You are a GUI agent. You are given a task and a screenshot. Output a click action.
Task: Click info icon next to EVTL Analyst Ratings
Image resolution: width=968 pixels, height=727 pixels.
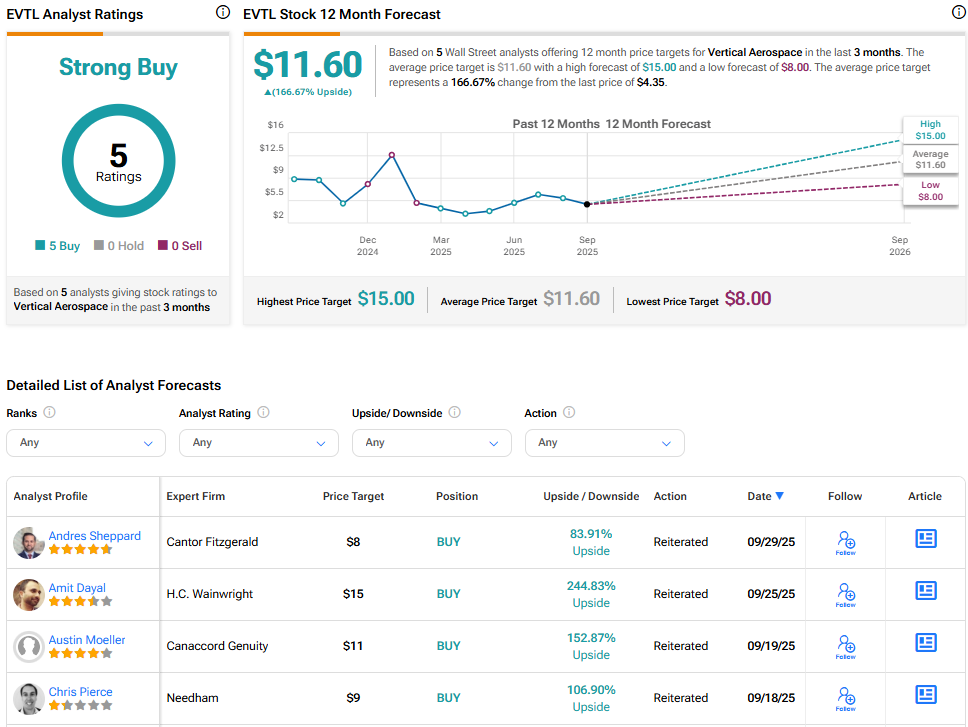[222, 13]
